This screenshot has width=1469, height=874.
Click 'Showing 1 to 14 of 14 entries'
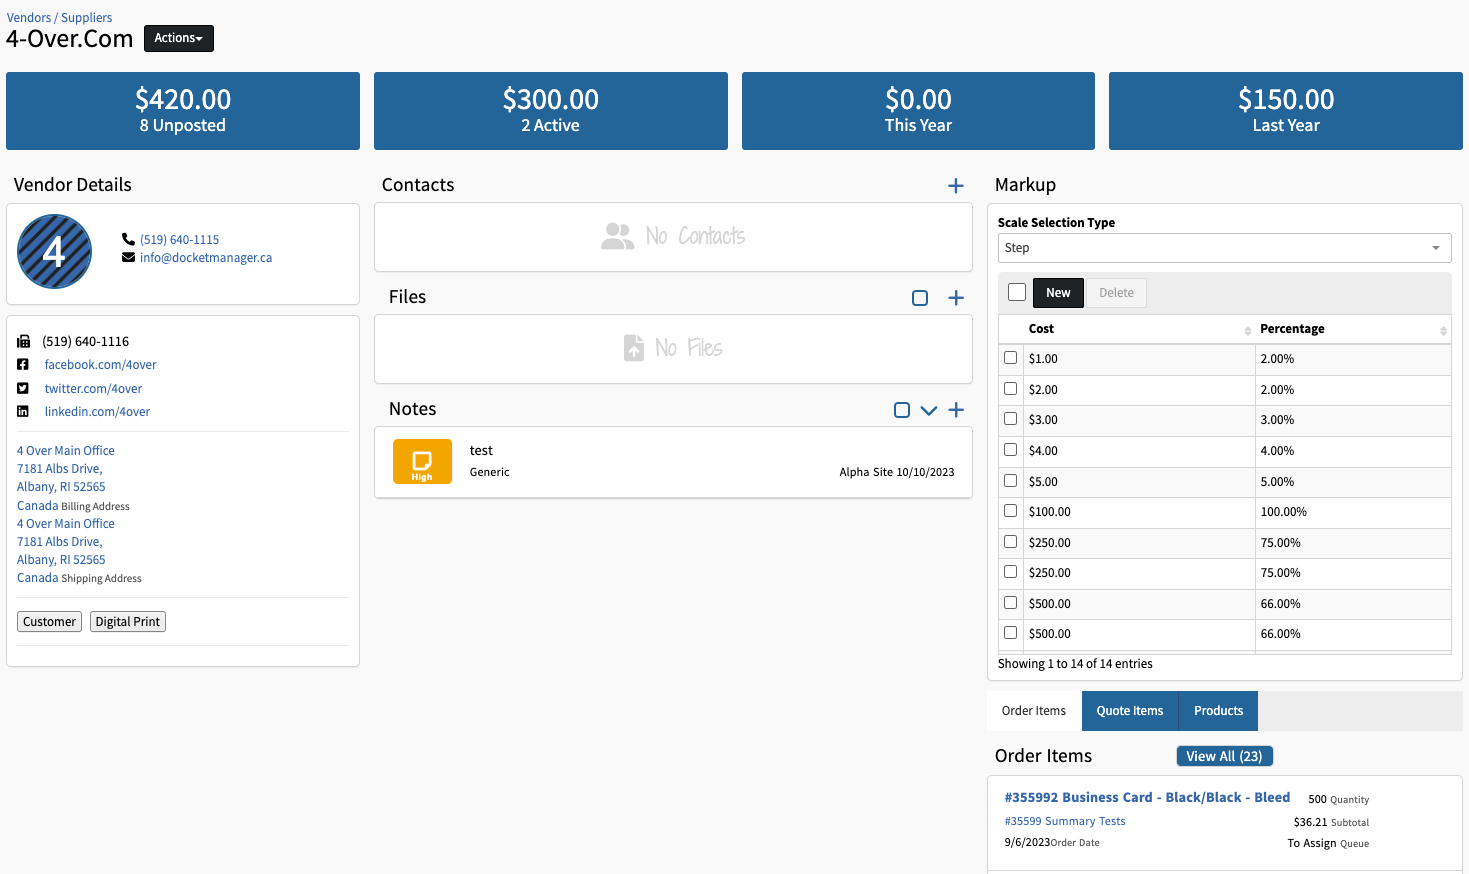click(1075, 664)
